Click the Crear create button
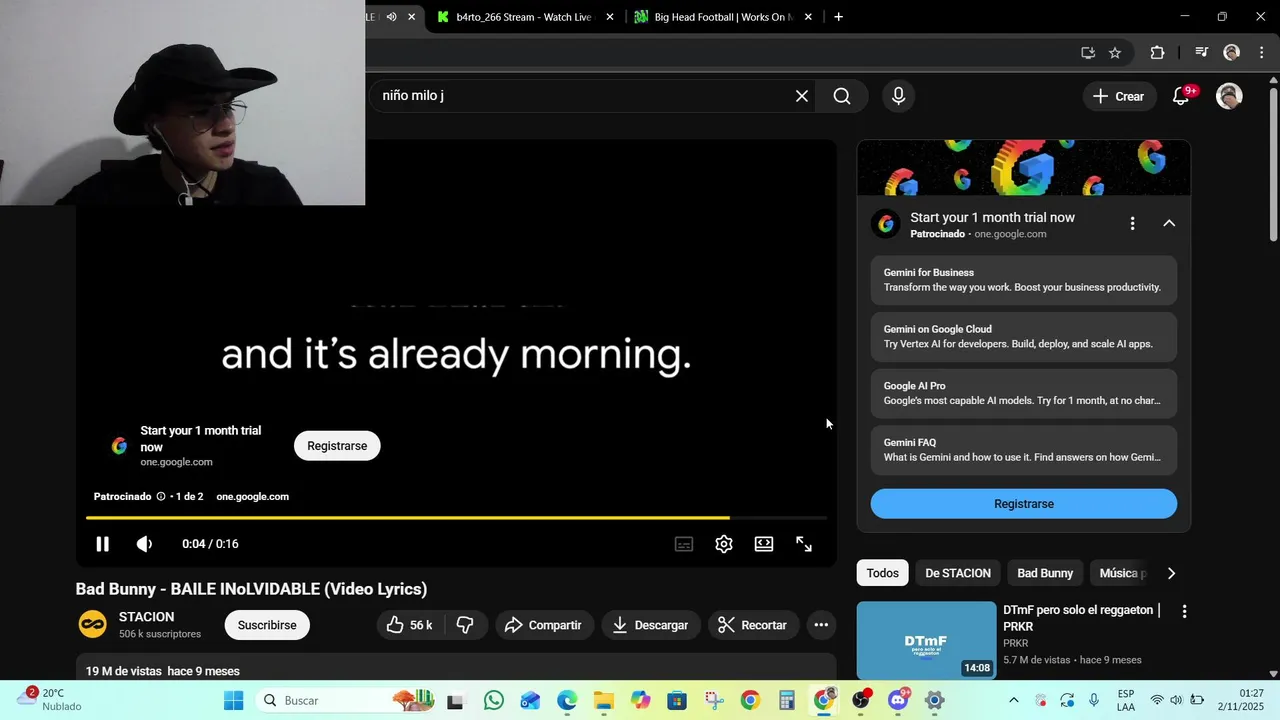Screen dimensions: 1280x720 point(1118,96)
